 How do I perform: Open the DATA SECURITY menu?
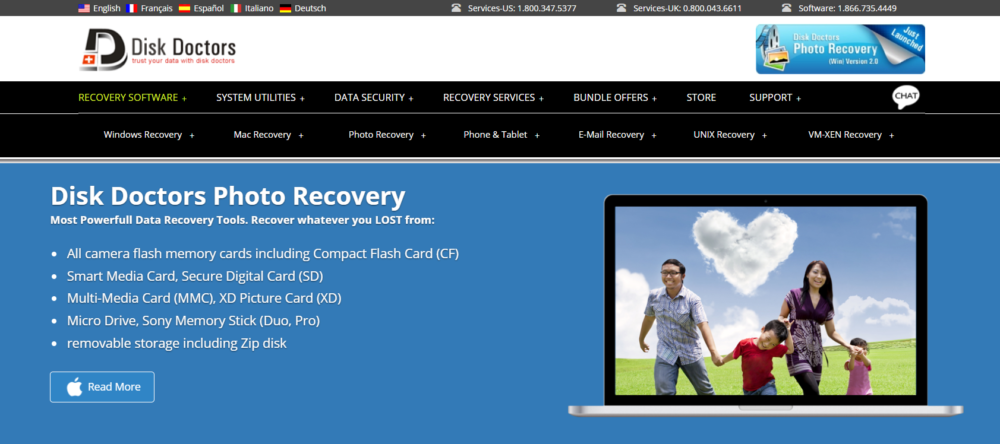[369, 98]
